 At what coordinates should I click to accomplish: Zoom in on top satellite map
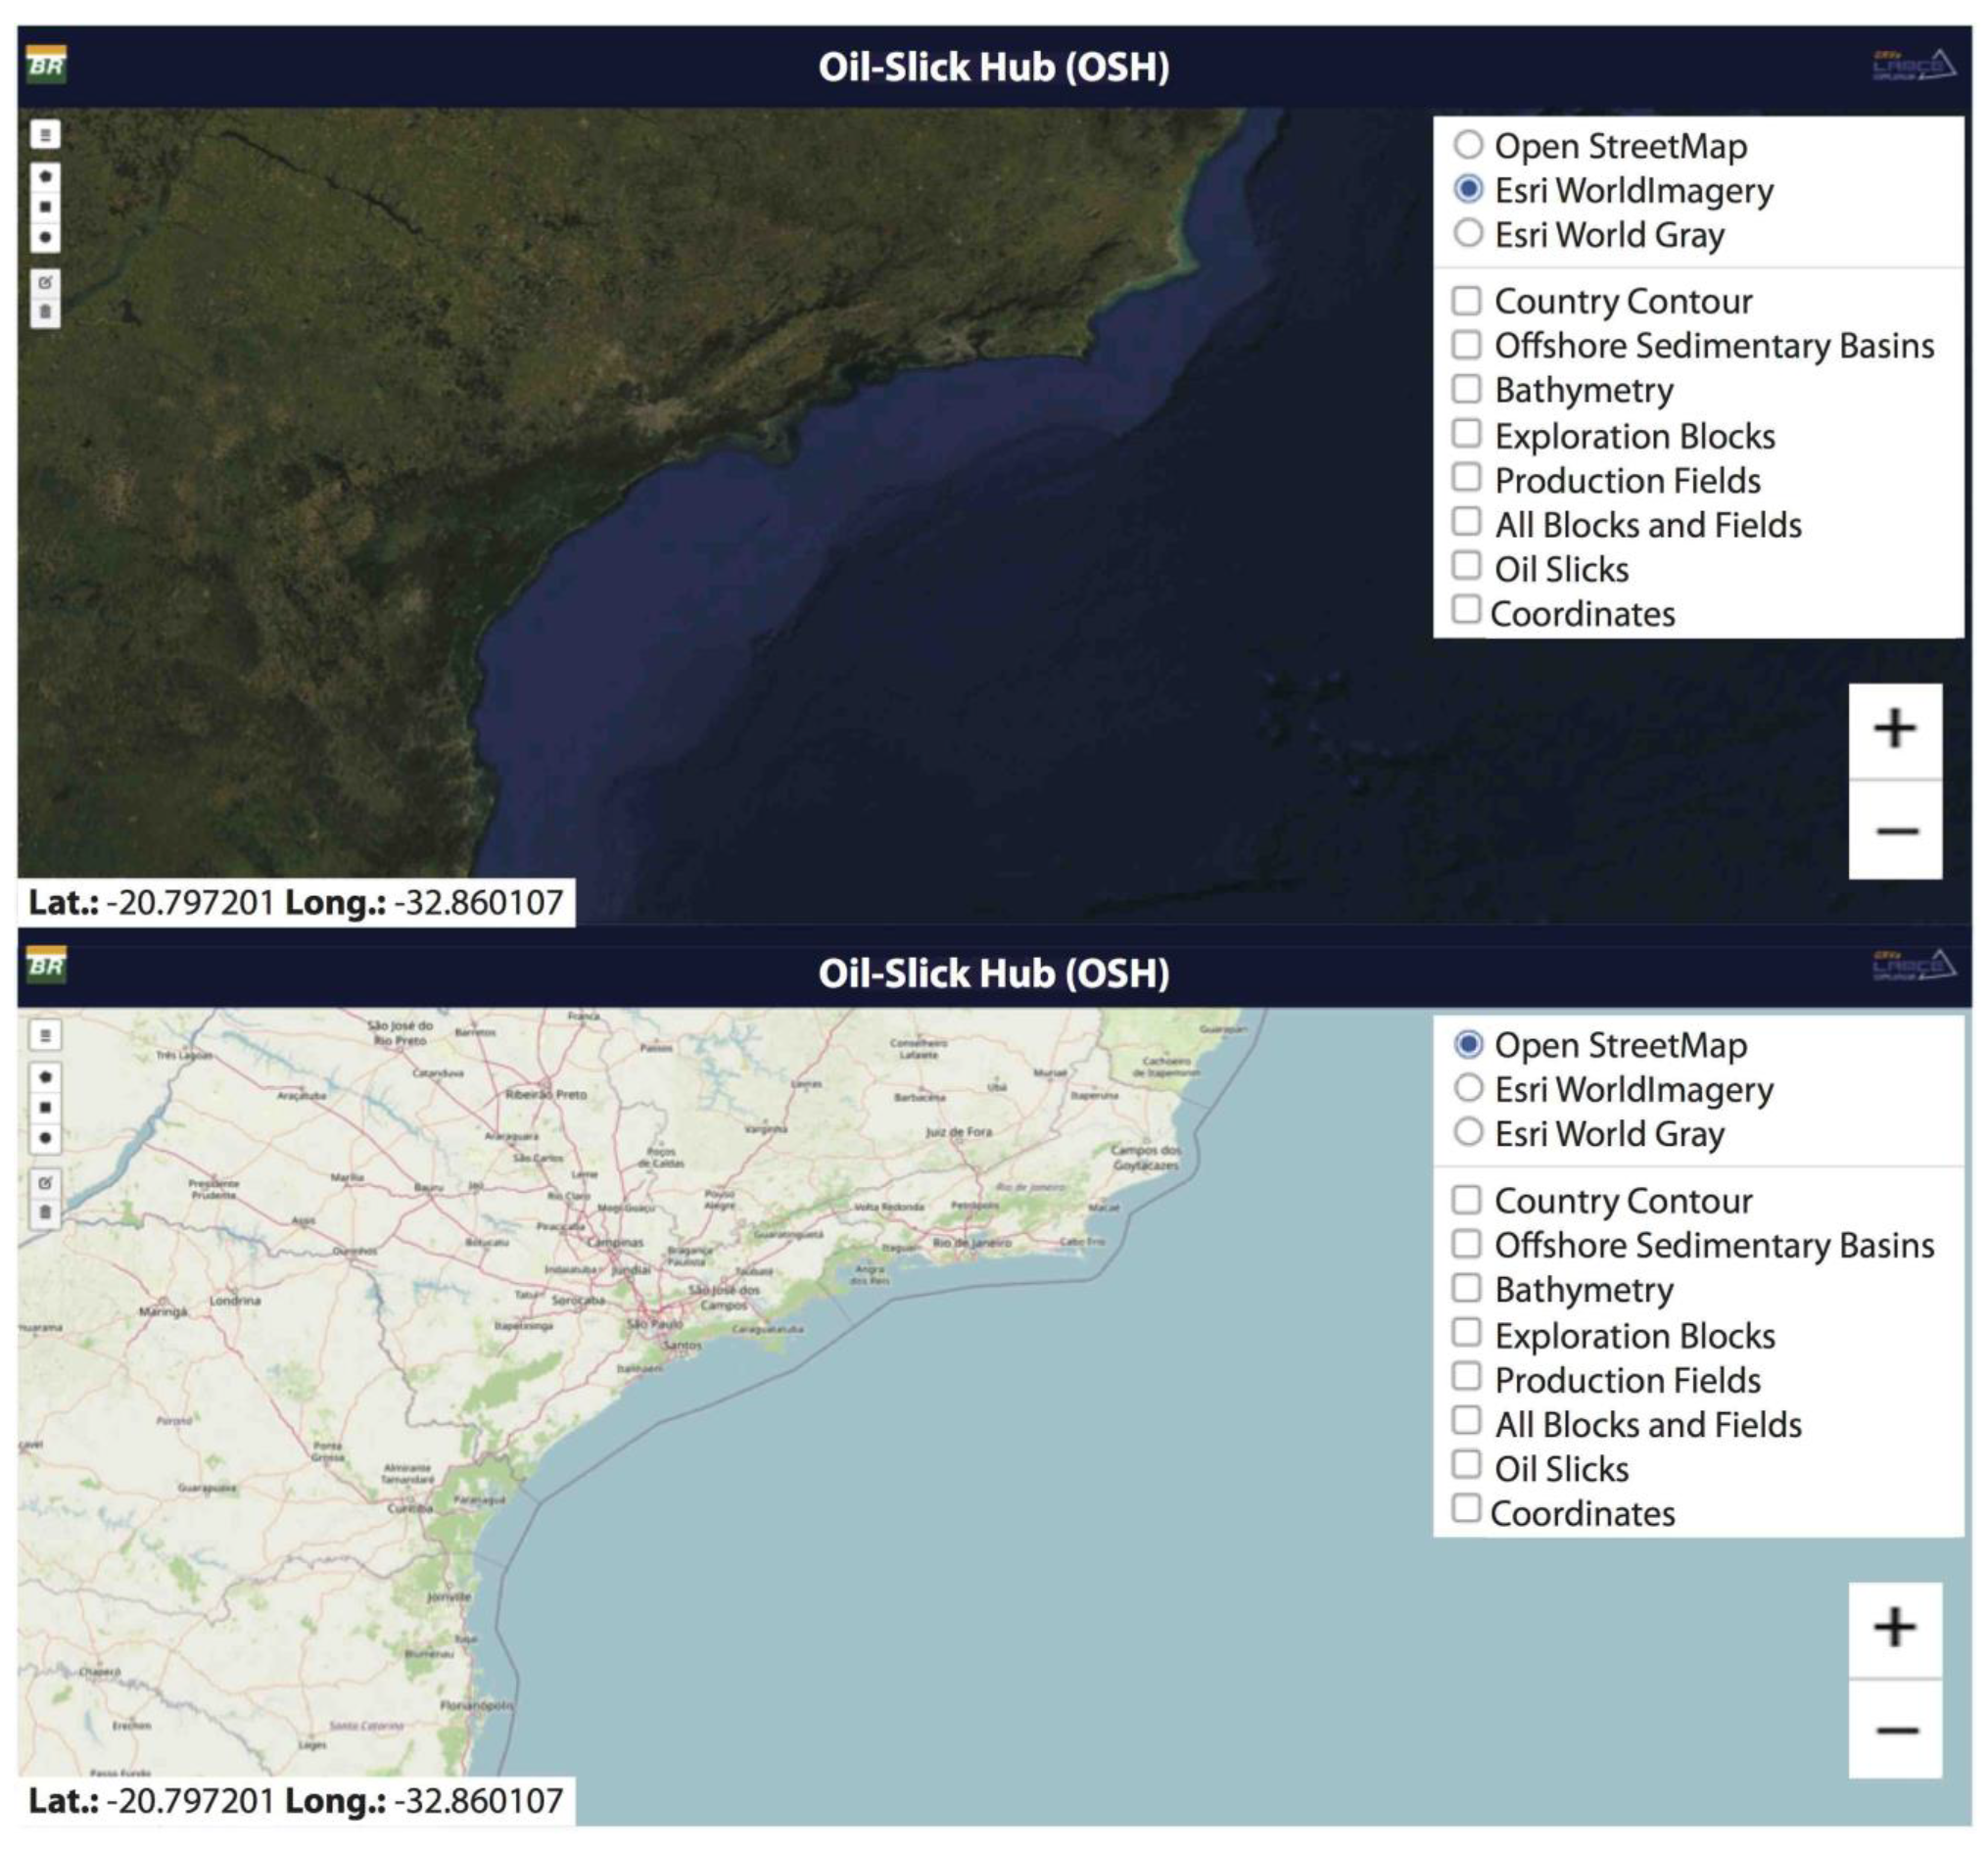pos(1894,729)
